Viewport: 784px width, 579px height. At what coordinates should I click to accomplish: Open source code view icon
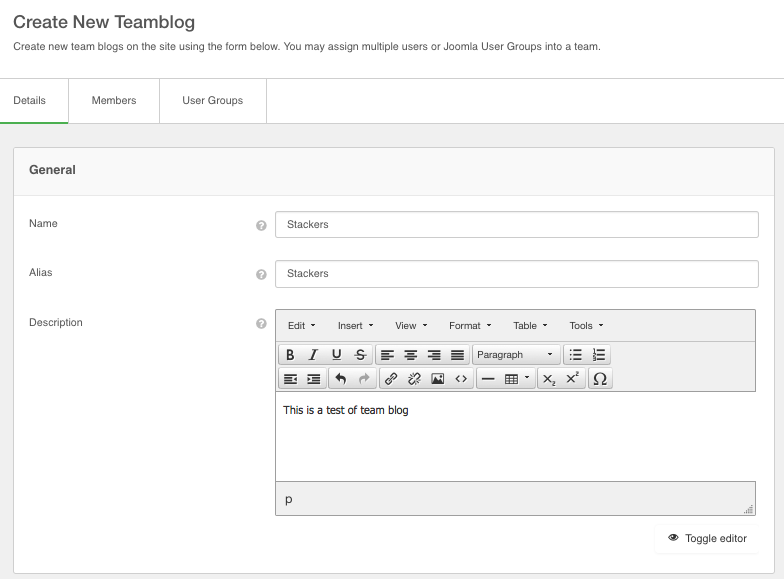pyautogui.click(x=461, y=378)
